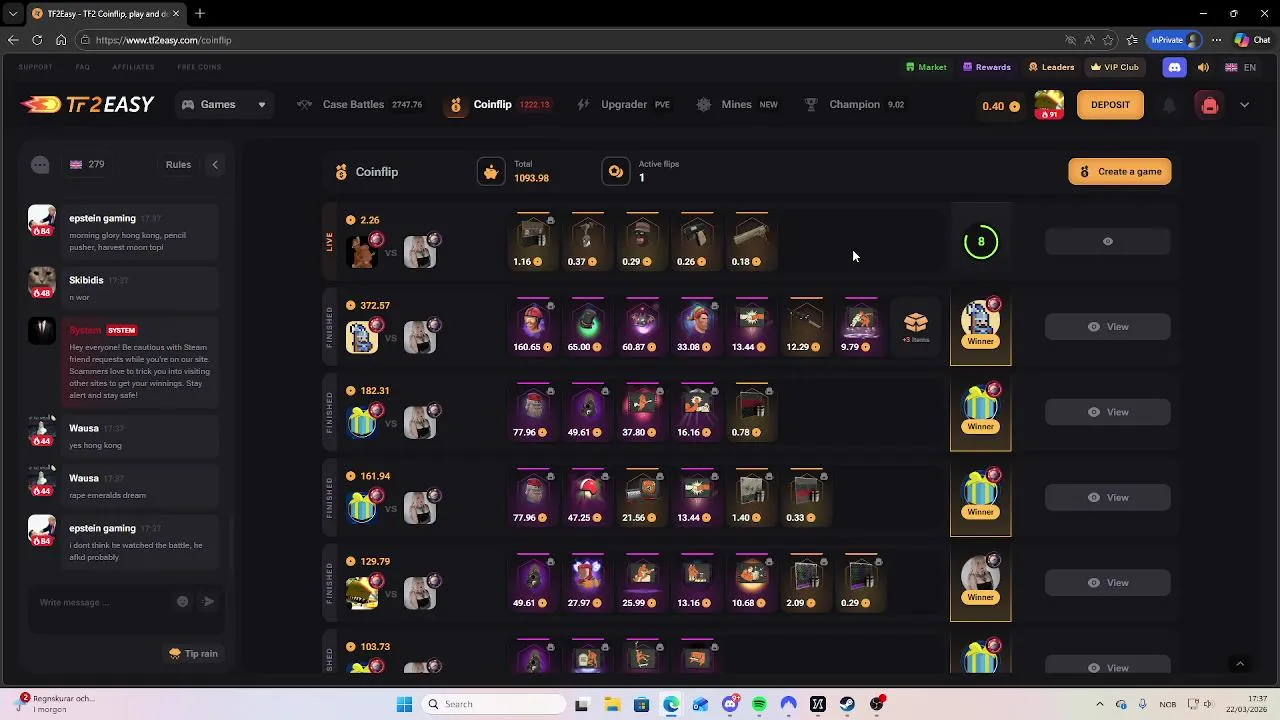The image size is (1280, 720).
Task: Open the user avatar with level 91
Action: click(x=1049, y=105)
